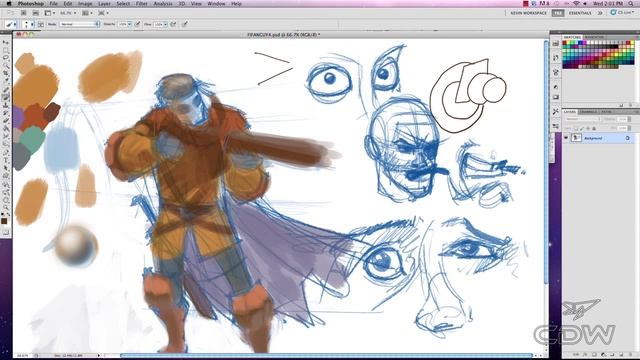The height and width of the screenshot is (360, 640).
Task: Select the Eyedropper tool
Action: point(6,81)
